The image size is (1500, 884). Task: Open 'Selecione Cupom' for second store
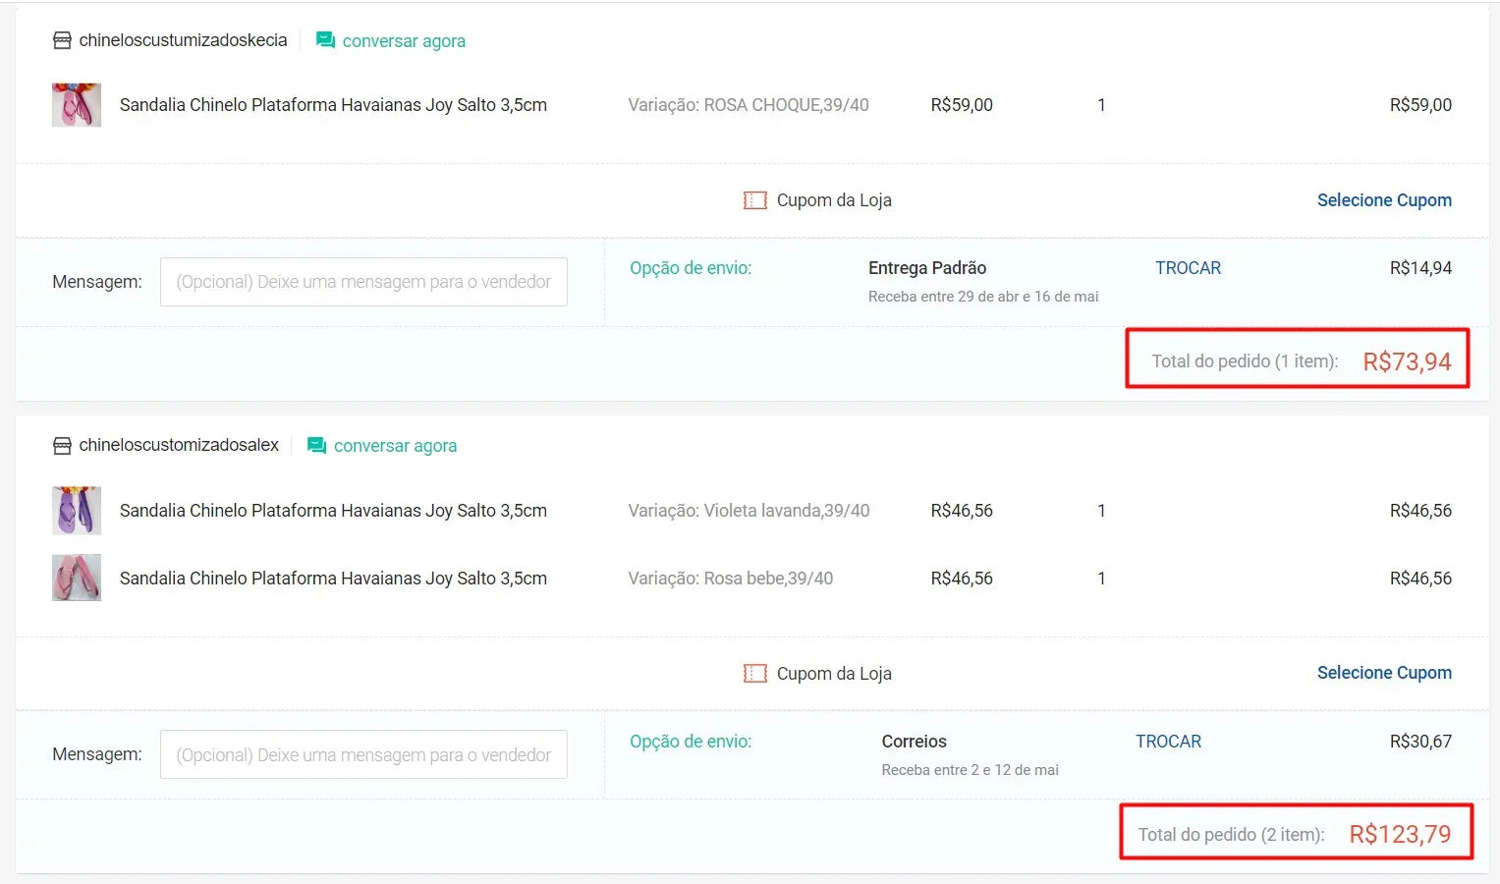[1383, 673]
